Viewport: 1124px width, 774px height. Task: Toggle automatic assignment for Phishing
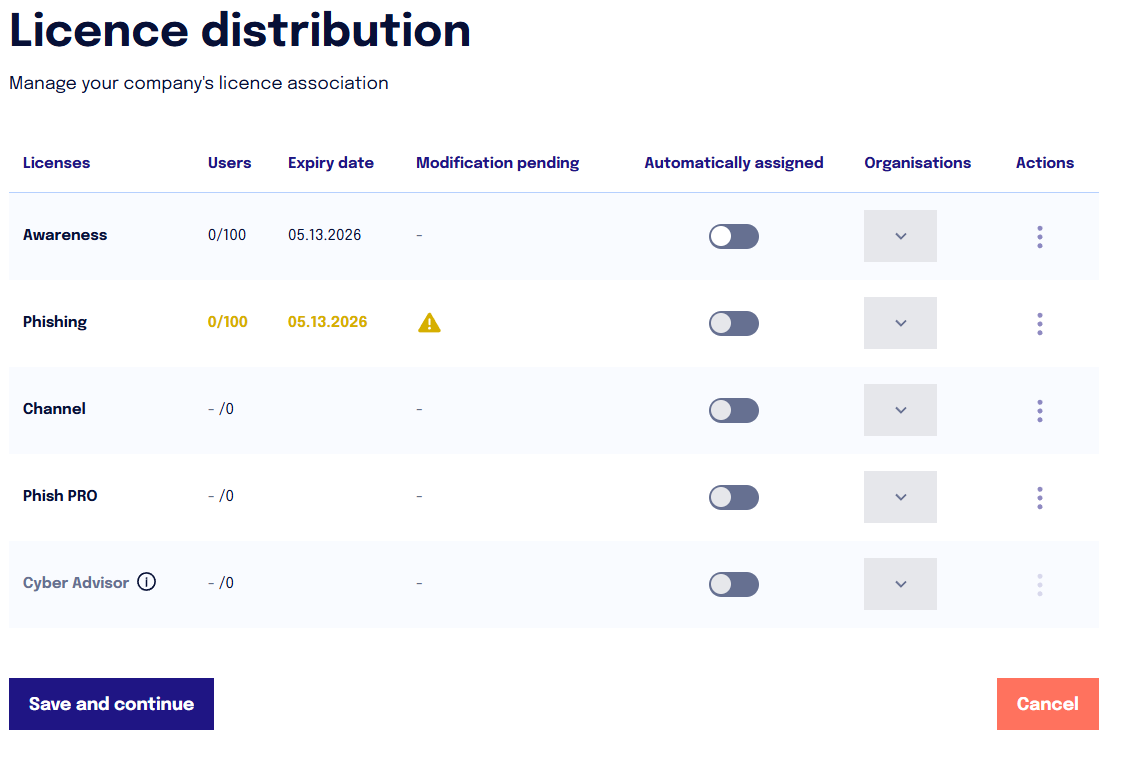[x=733, y=323]
